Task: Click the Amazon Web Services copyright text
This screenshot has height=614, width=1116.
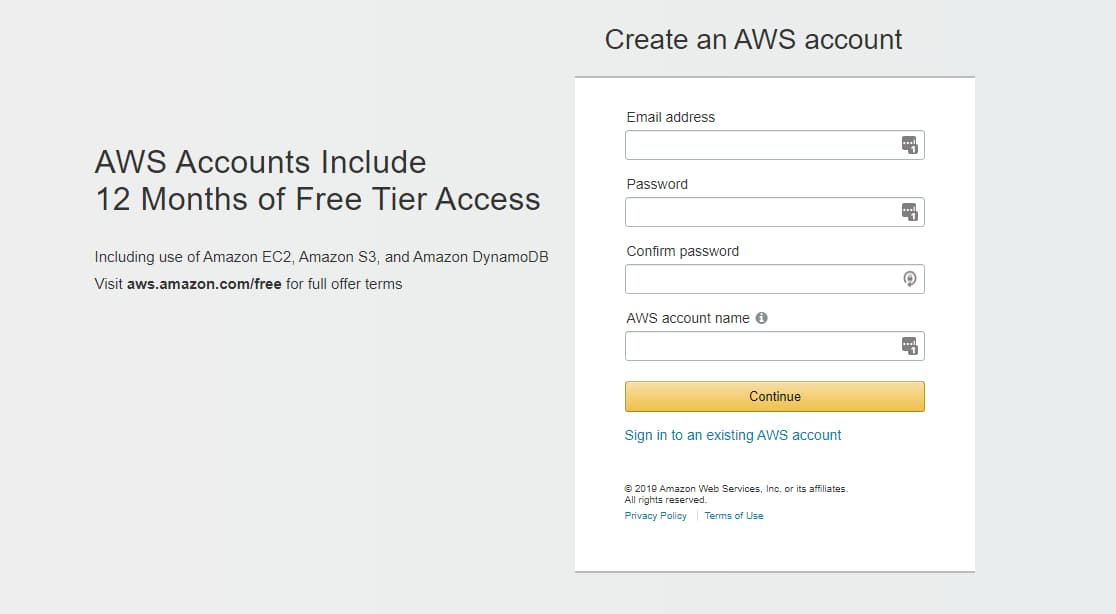Action: [735, 488]
